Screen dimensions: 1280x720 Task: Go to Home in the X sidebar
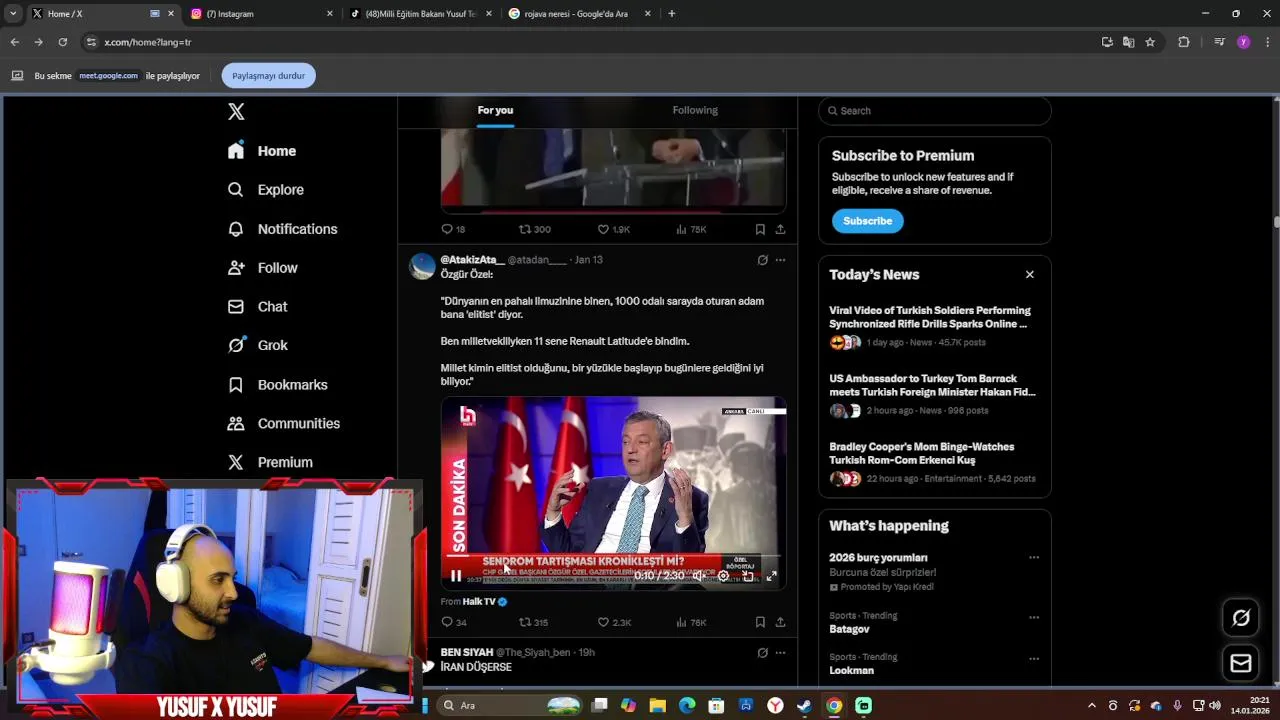pos(262,151)
